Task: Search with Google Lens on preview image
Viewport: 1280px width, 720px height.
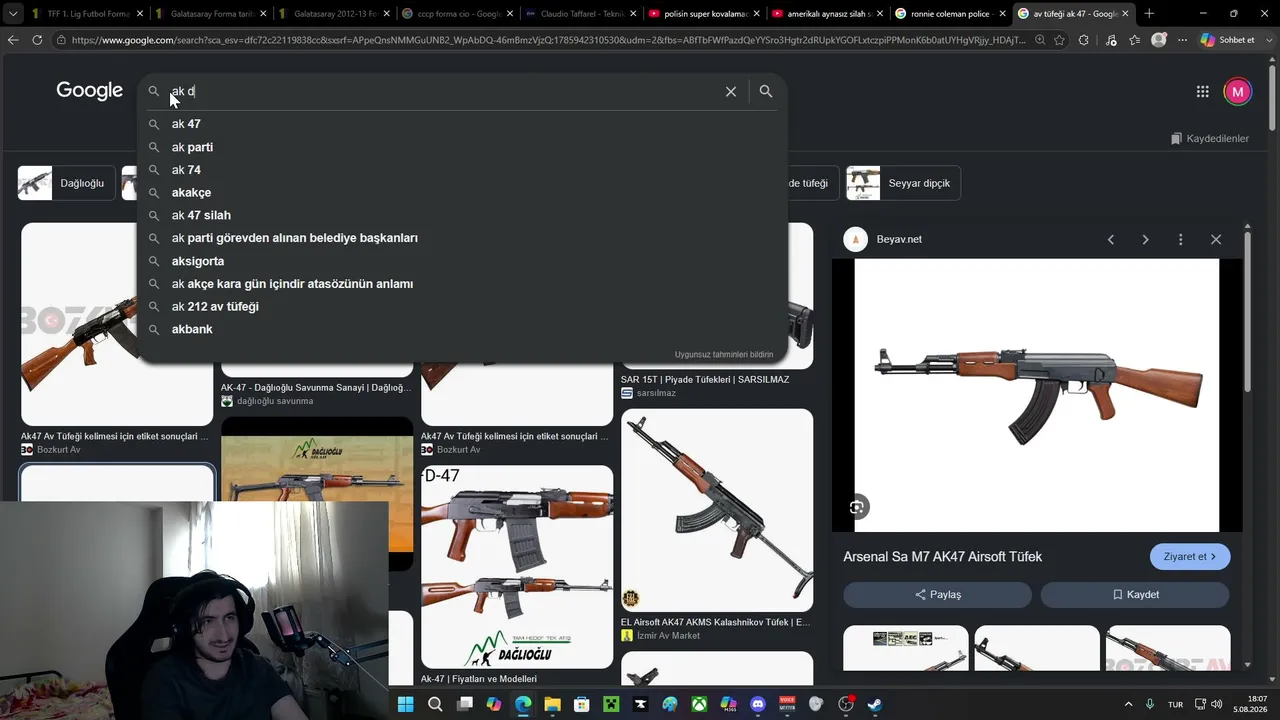Action: click(x=857, y=507)
